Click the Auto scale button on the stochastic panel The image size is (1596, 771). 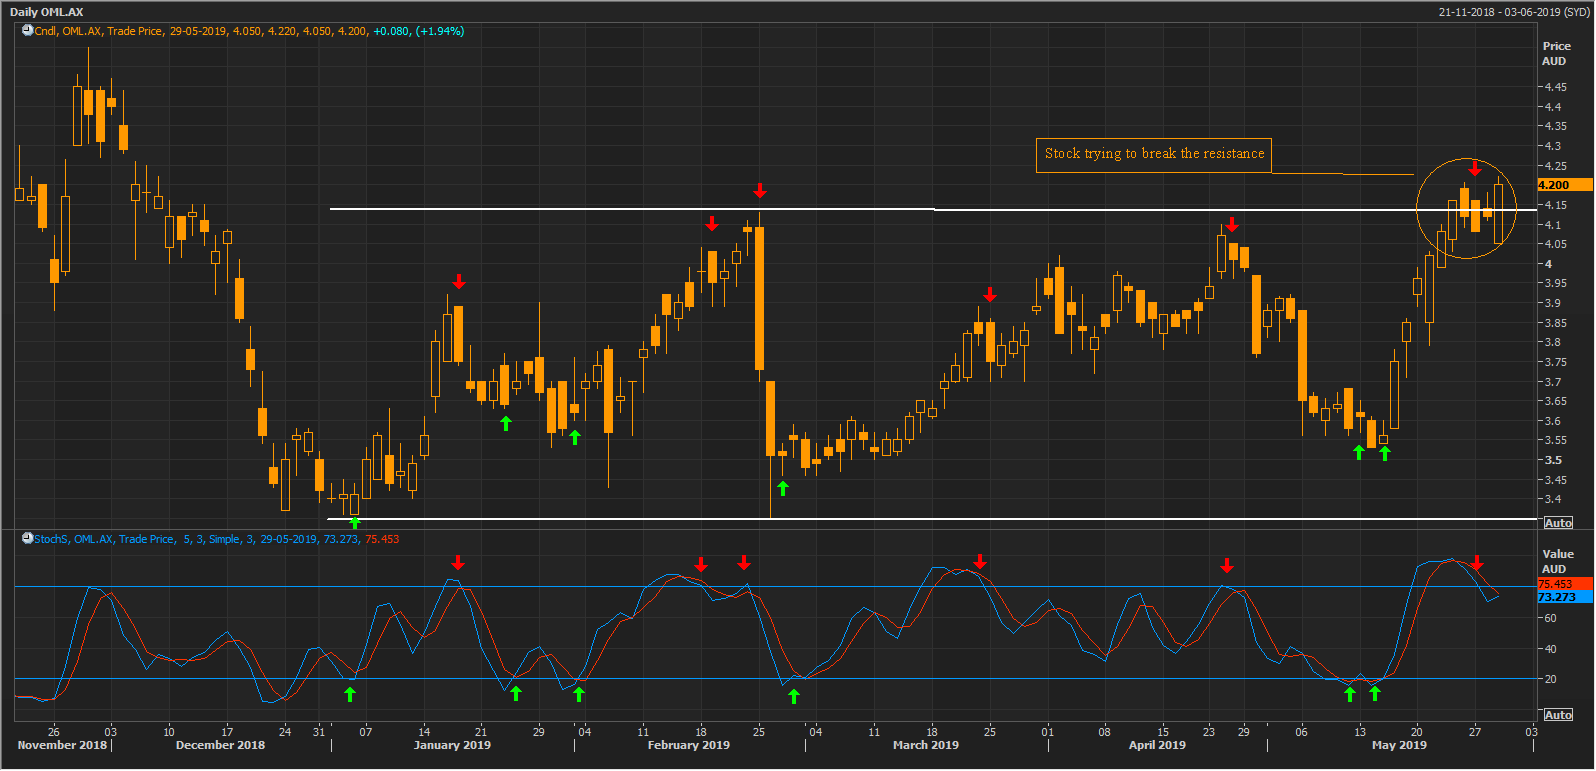(1558, 715)
